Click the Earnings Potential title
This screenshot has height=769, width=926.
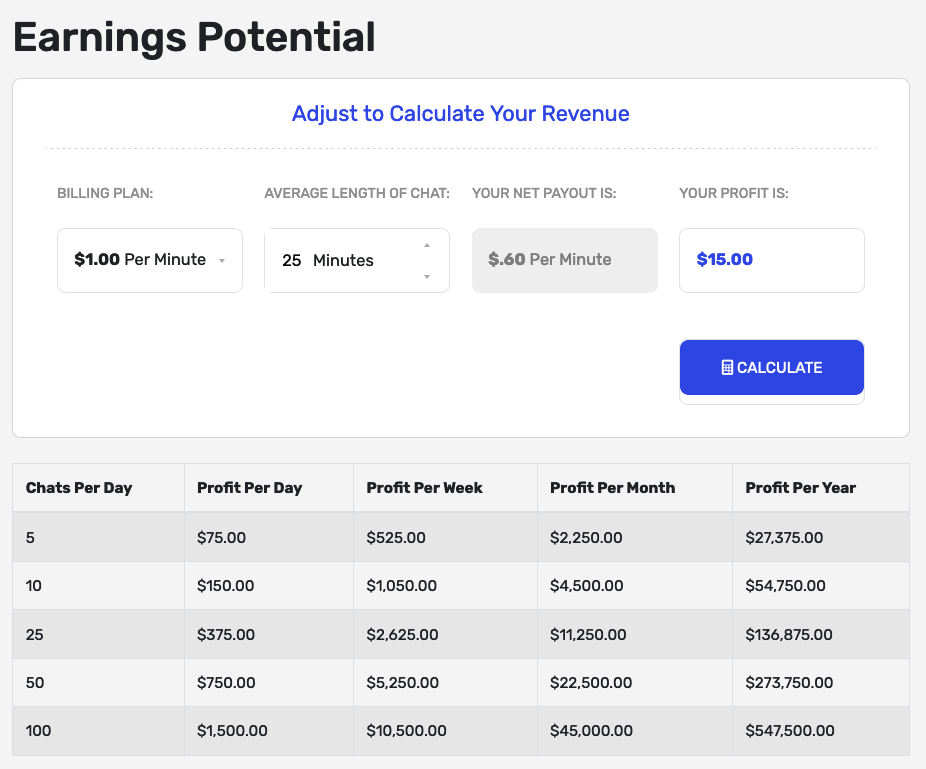[194, 37]
